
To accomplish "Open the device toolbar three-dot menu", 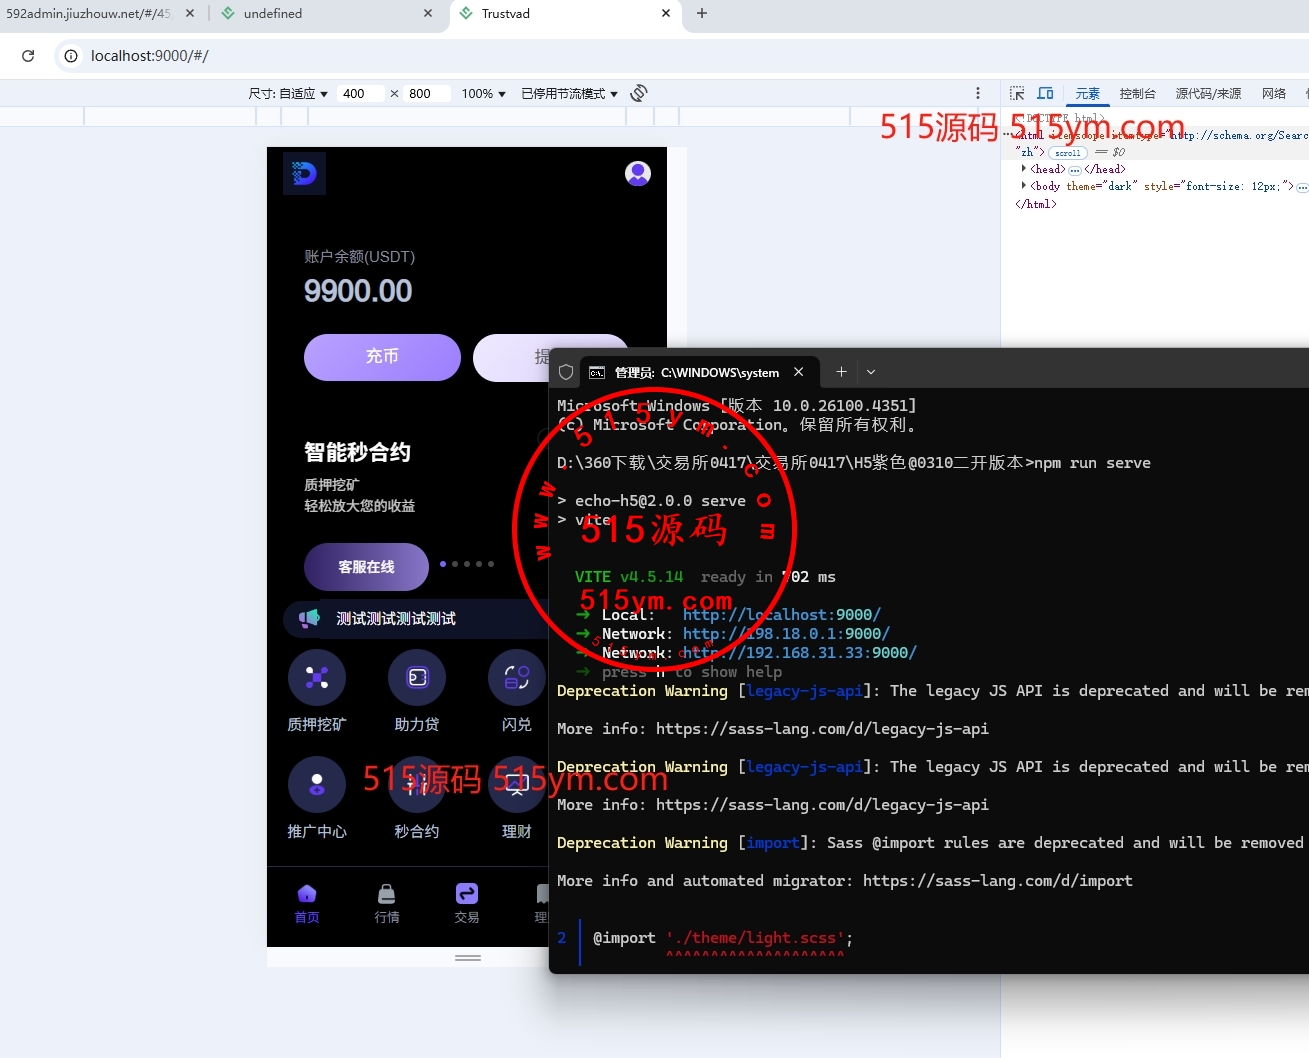I will pyautogui.click(x=978, y=93).
